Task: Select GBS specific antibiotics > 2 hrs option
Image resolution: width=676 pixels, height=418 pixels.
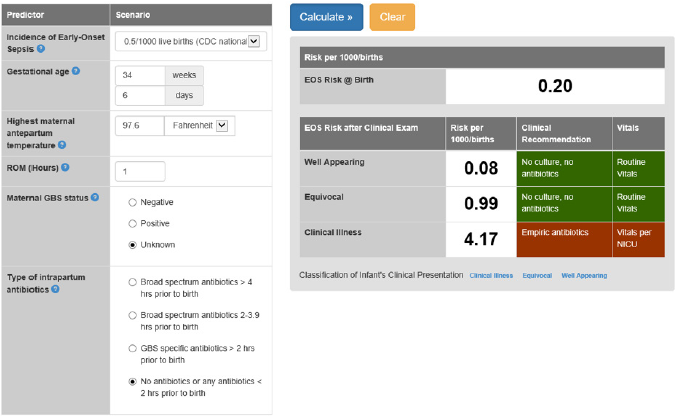Action: (x=133, y=348)
